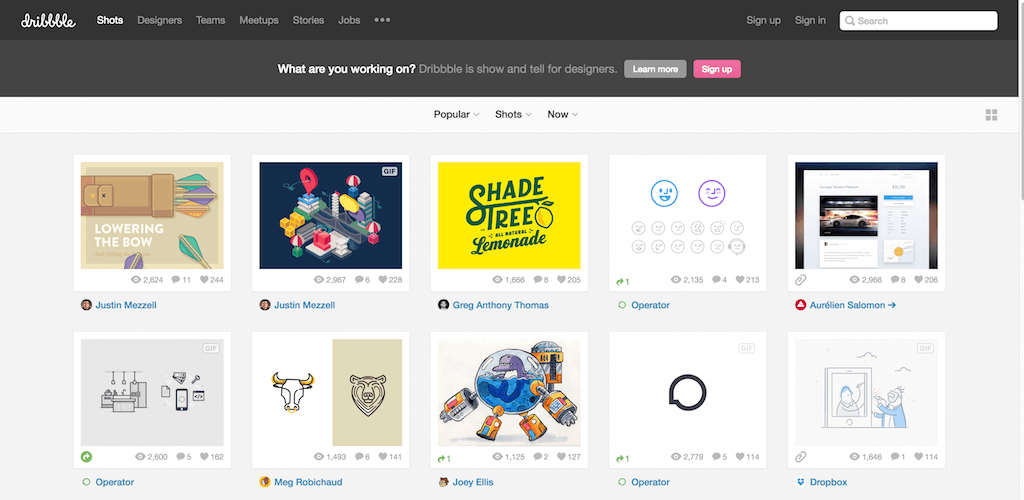Viewport: 1024px width, 500px height.
Task: Open the dolphin robot illustration thumbnail
Action: [509, 392]
